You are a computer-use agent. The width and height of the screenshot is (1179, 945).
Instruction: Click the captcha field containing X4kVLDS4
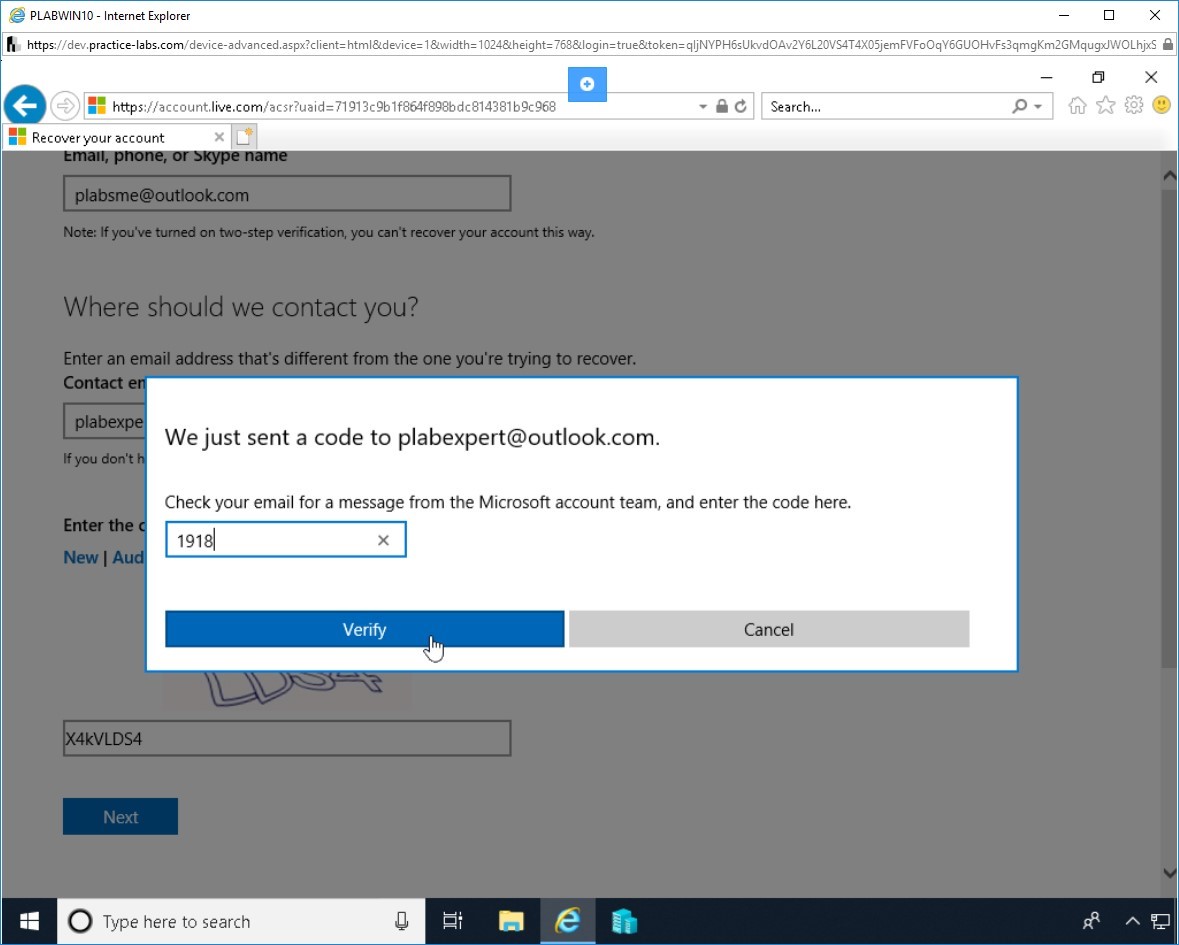[x=287, y=738]
